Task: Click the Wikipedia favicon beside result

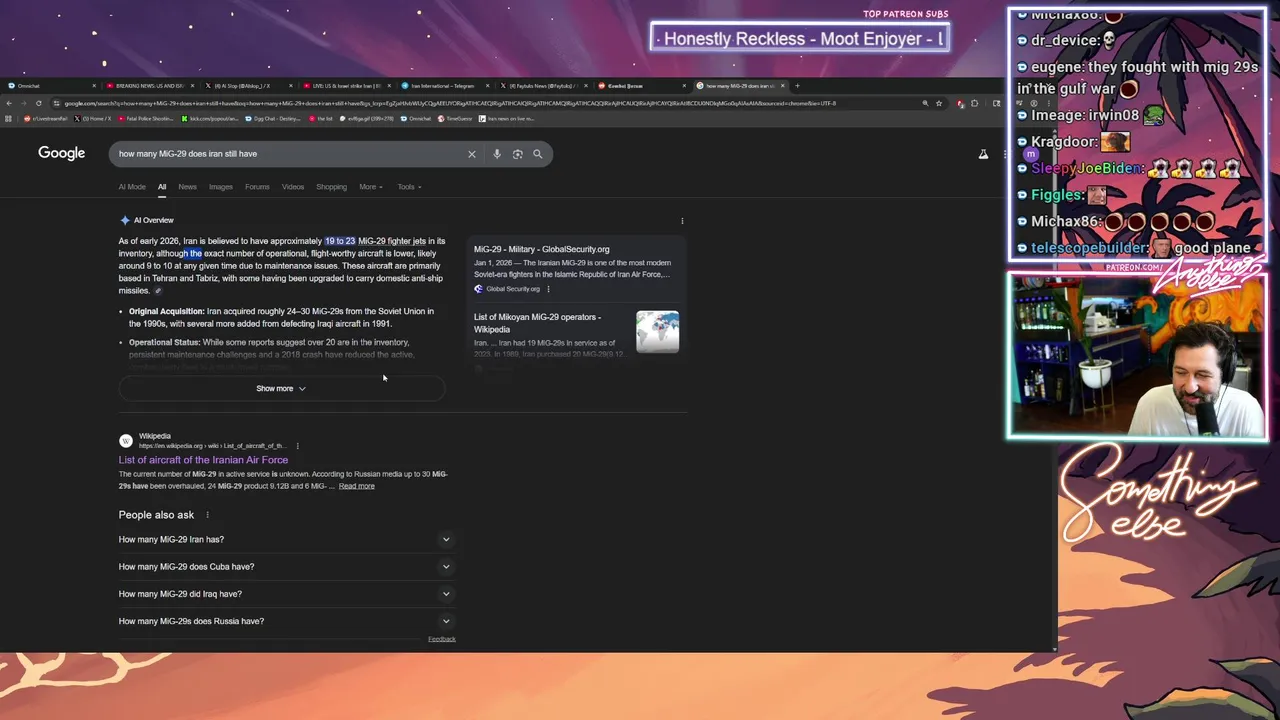Action: click(125, 441)
